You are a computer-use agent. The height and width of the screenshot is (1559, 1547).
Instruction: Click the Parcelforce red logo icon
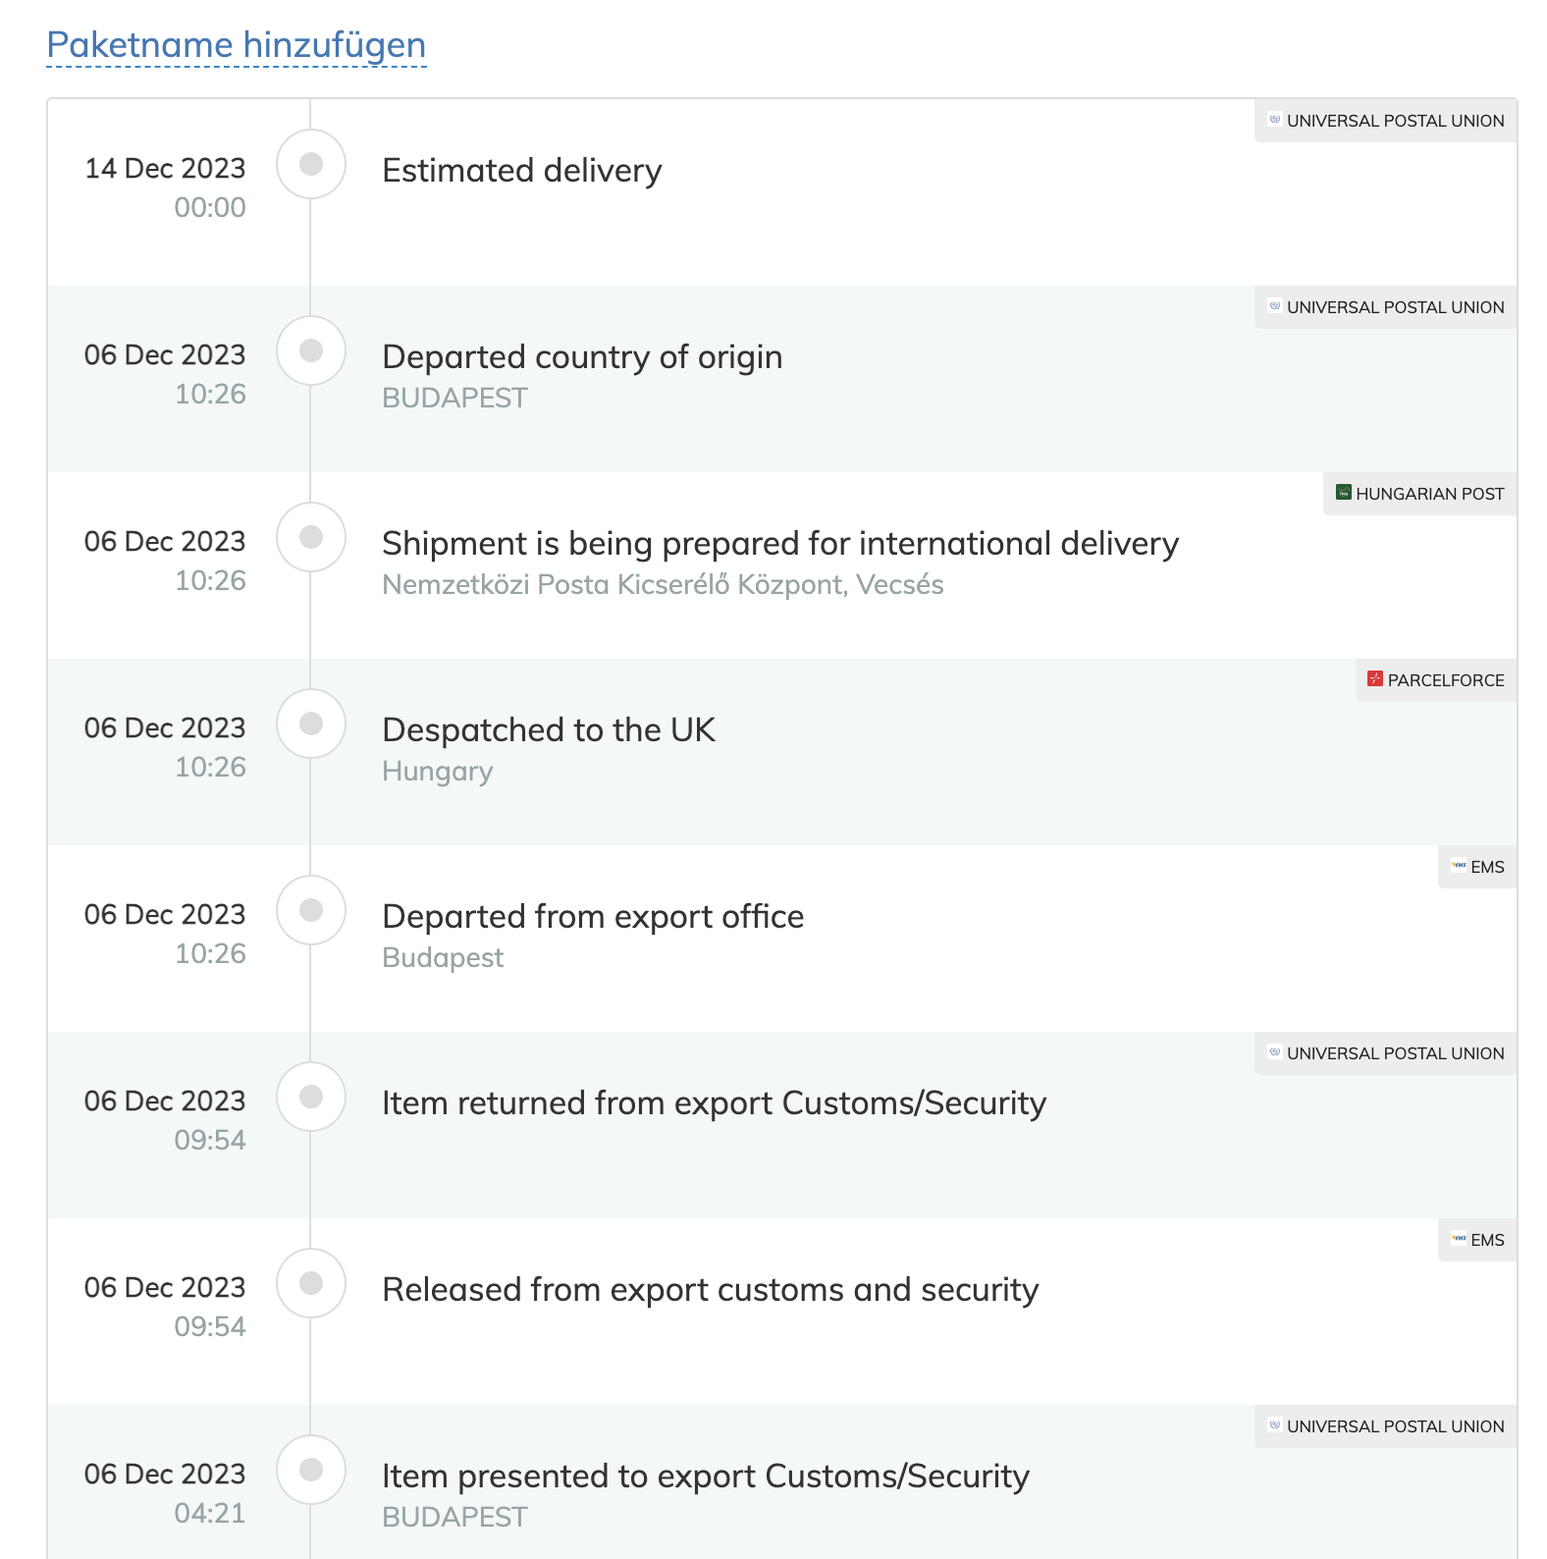click(x=1375, y=679)
